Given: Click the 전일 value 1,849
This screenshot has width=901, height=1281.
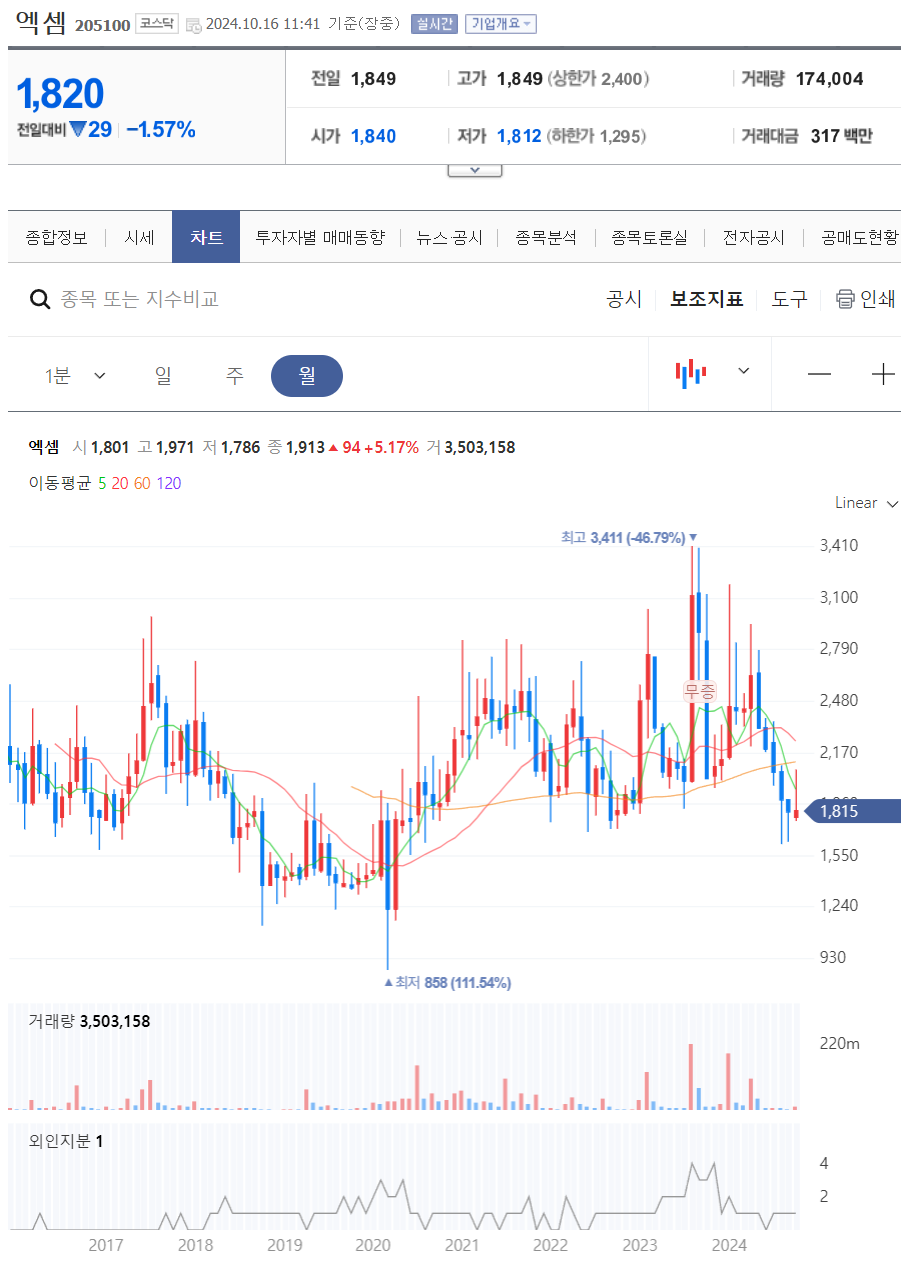Looking at the screenshot, I should [374, 79].
